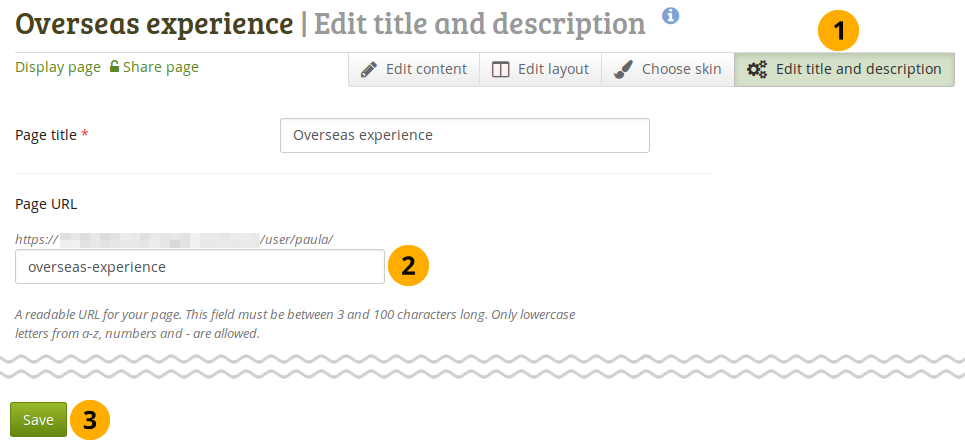
Task: Select the Edit title and description tab
Action: click(x=845, y=70)
